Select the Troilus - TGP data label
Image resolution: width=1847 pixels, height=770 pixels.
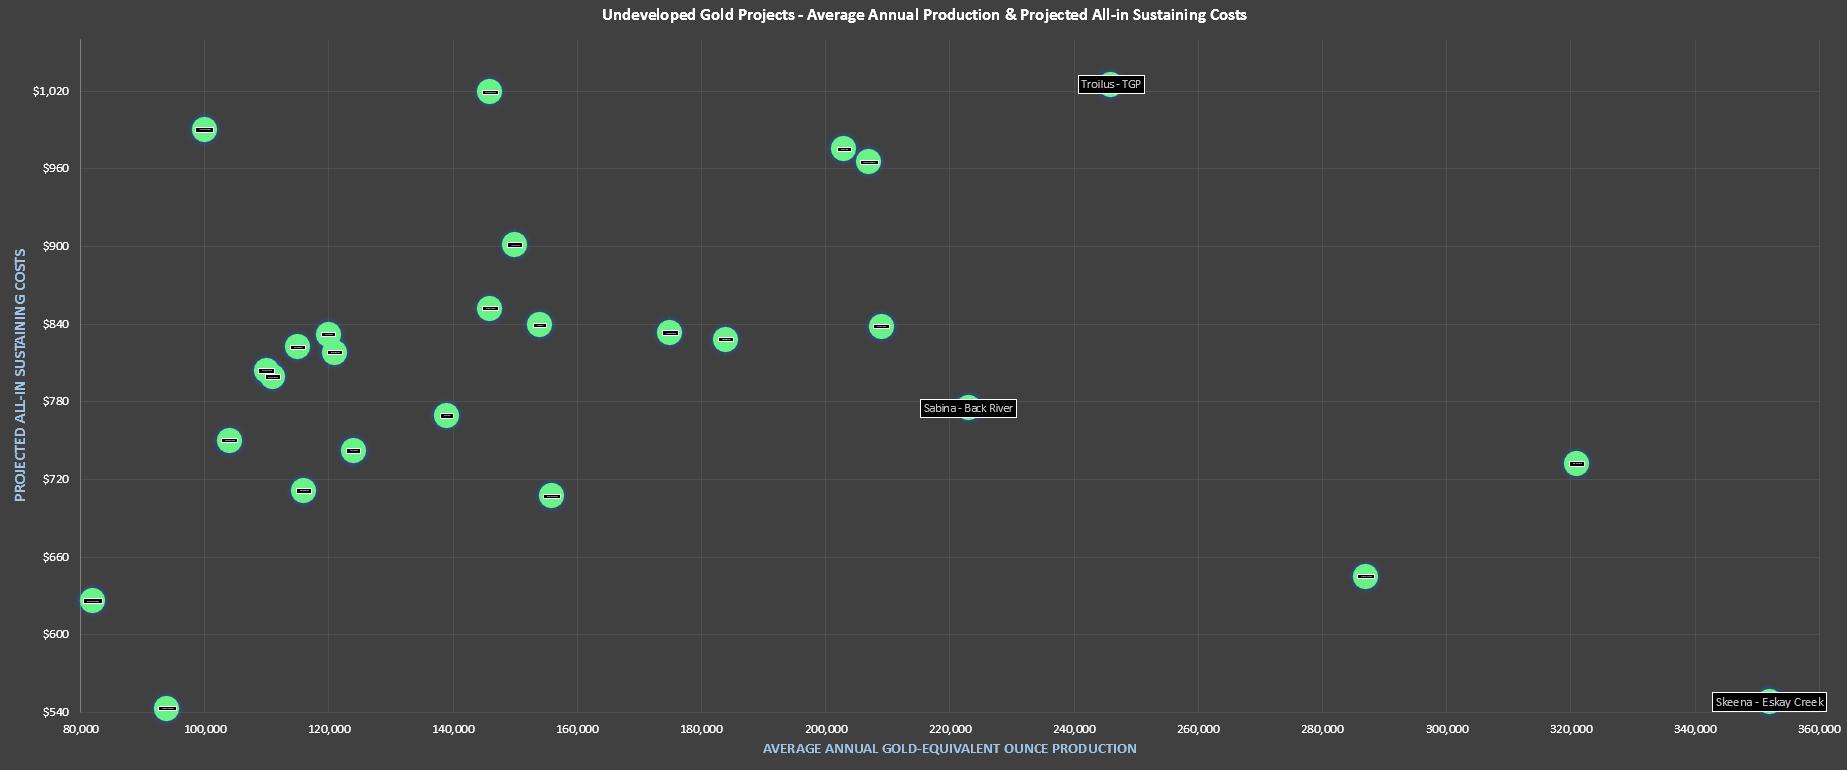tap(1111, 84)
